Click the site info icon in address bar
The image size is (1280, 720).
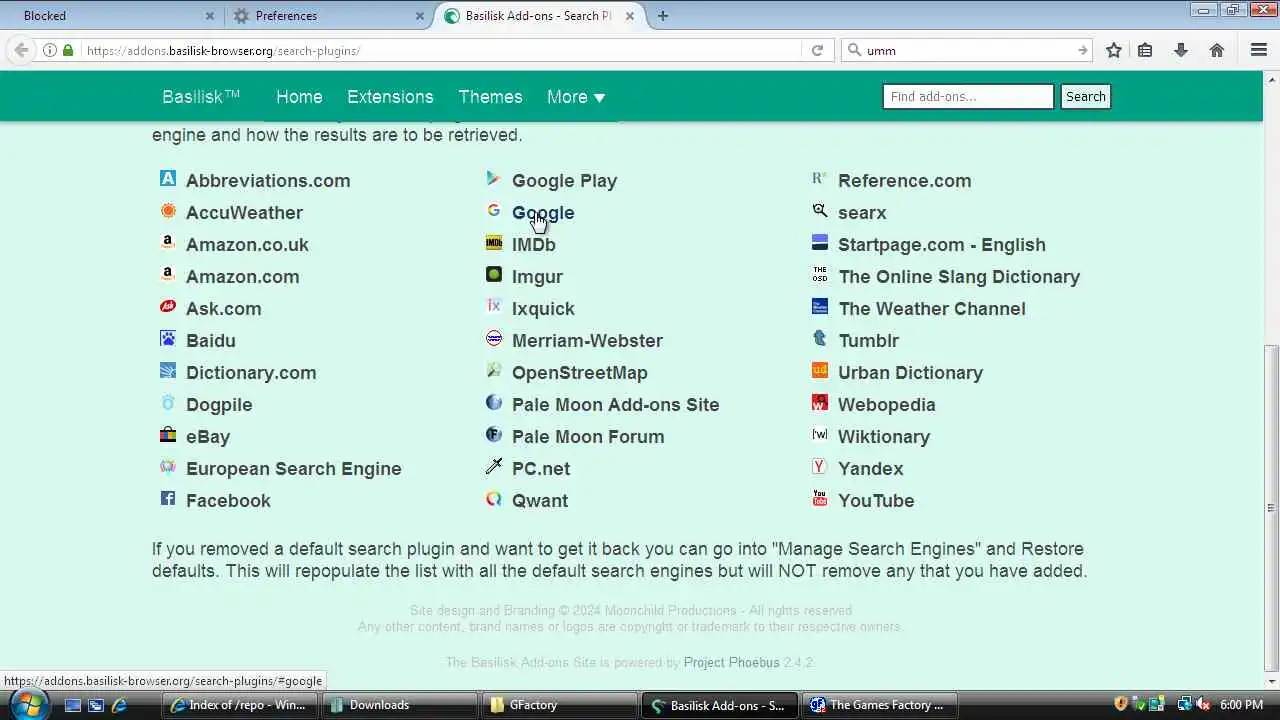click(50, 50)
